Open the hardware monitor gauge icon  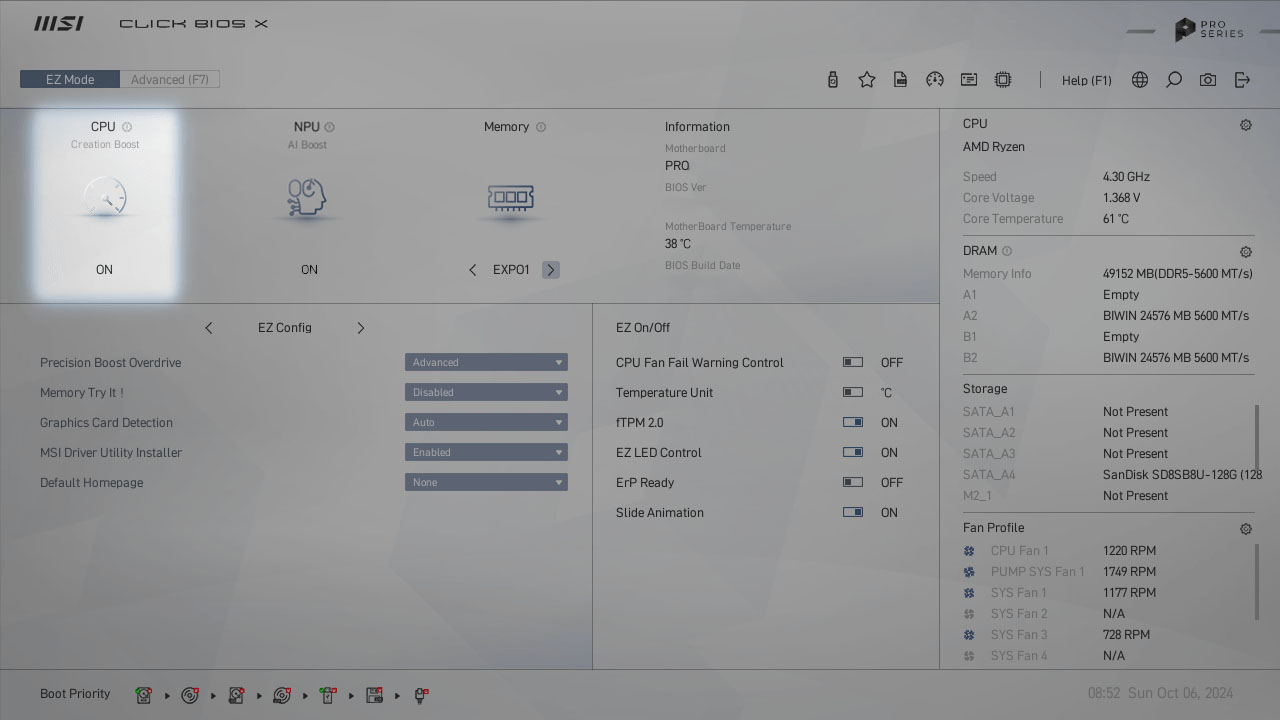tap(935, 80)
